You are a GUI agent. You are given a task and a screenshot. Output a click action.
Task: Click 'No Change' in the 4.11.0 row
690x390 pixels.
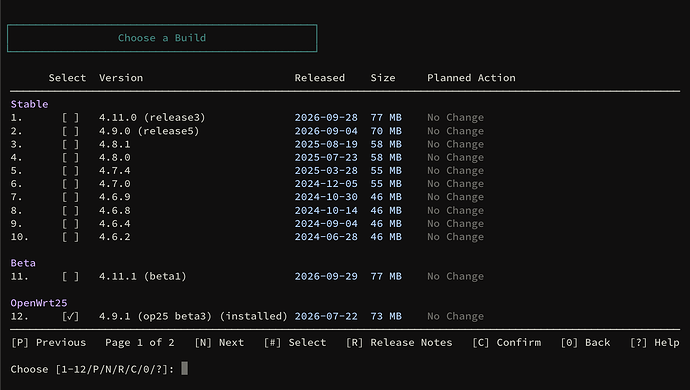click(455, 118)
